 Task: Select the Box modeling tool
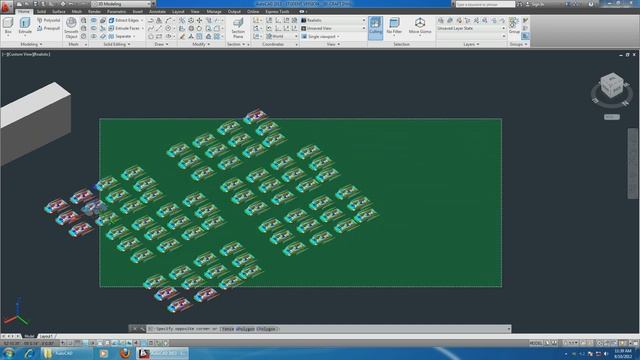[x=8, y=26]
